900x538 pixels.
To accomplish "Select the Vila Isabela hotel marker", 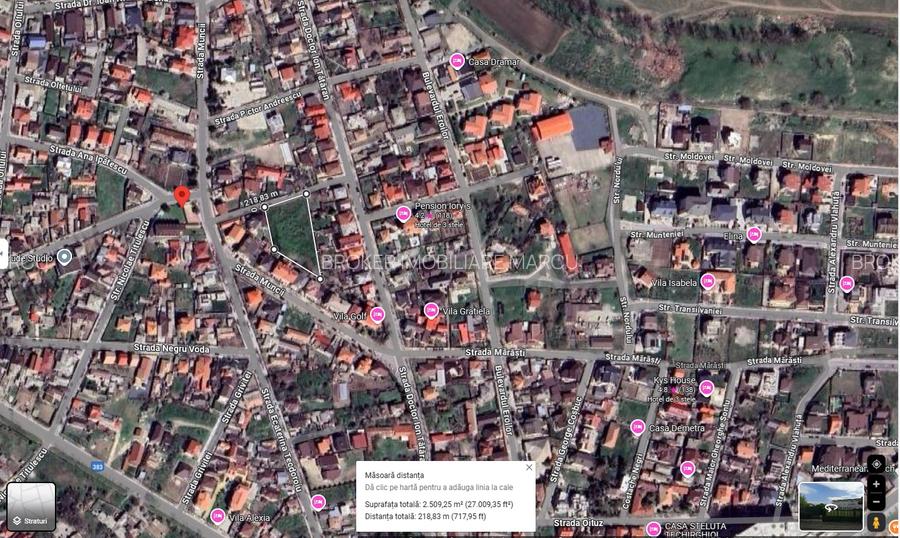I will coord(707,282).
